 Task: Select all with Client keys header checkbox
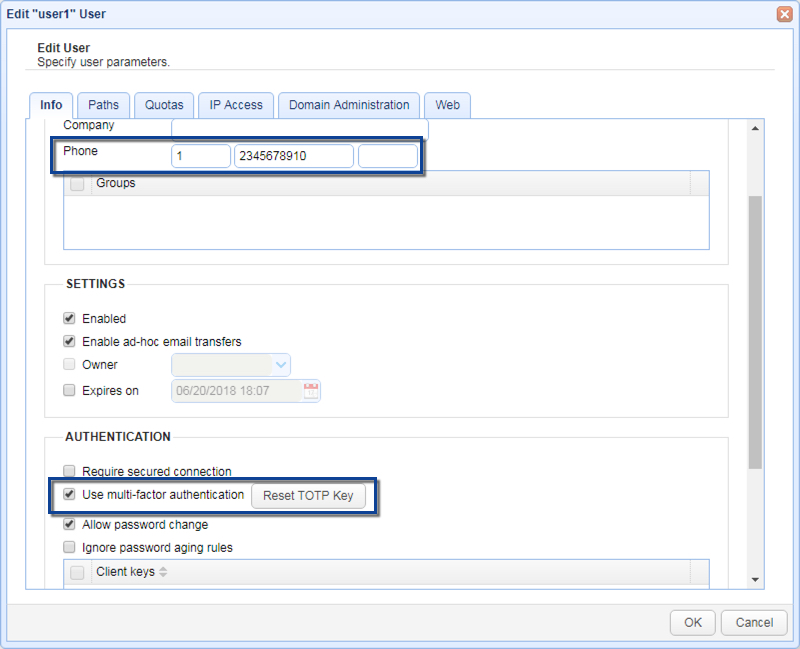pos(77,572)
